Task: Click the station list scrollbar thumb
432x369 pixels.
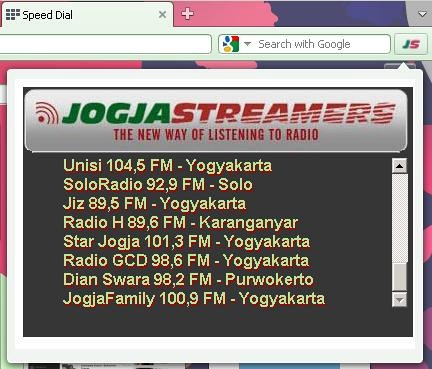Action: click(x=400, y=277)
